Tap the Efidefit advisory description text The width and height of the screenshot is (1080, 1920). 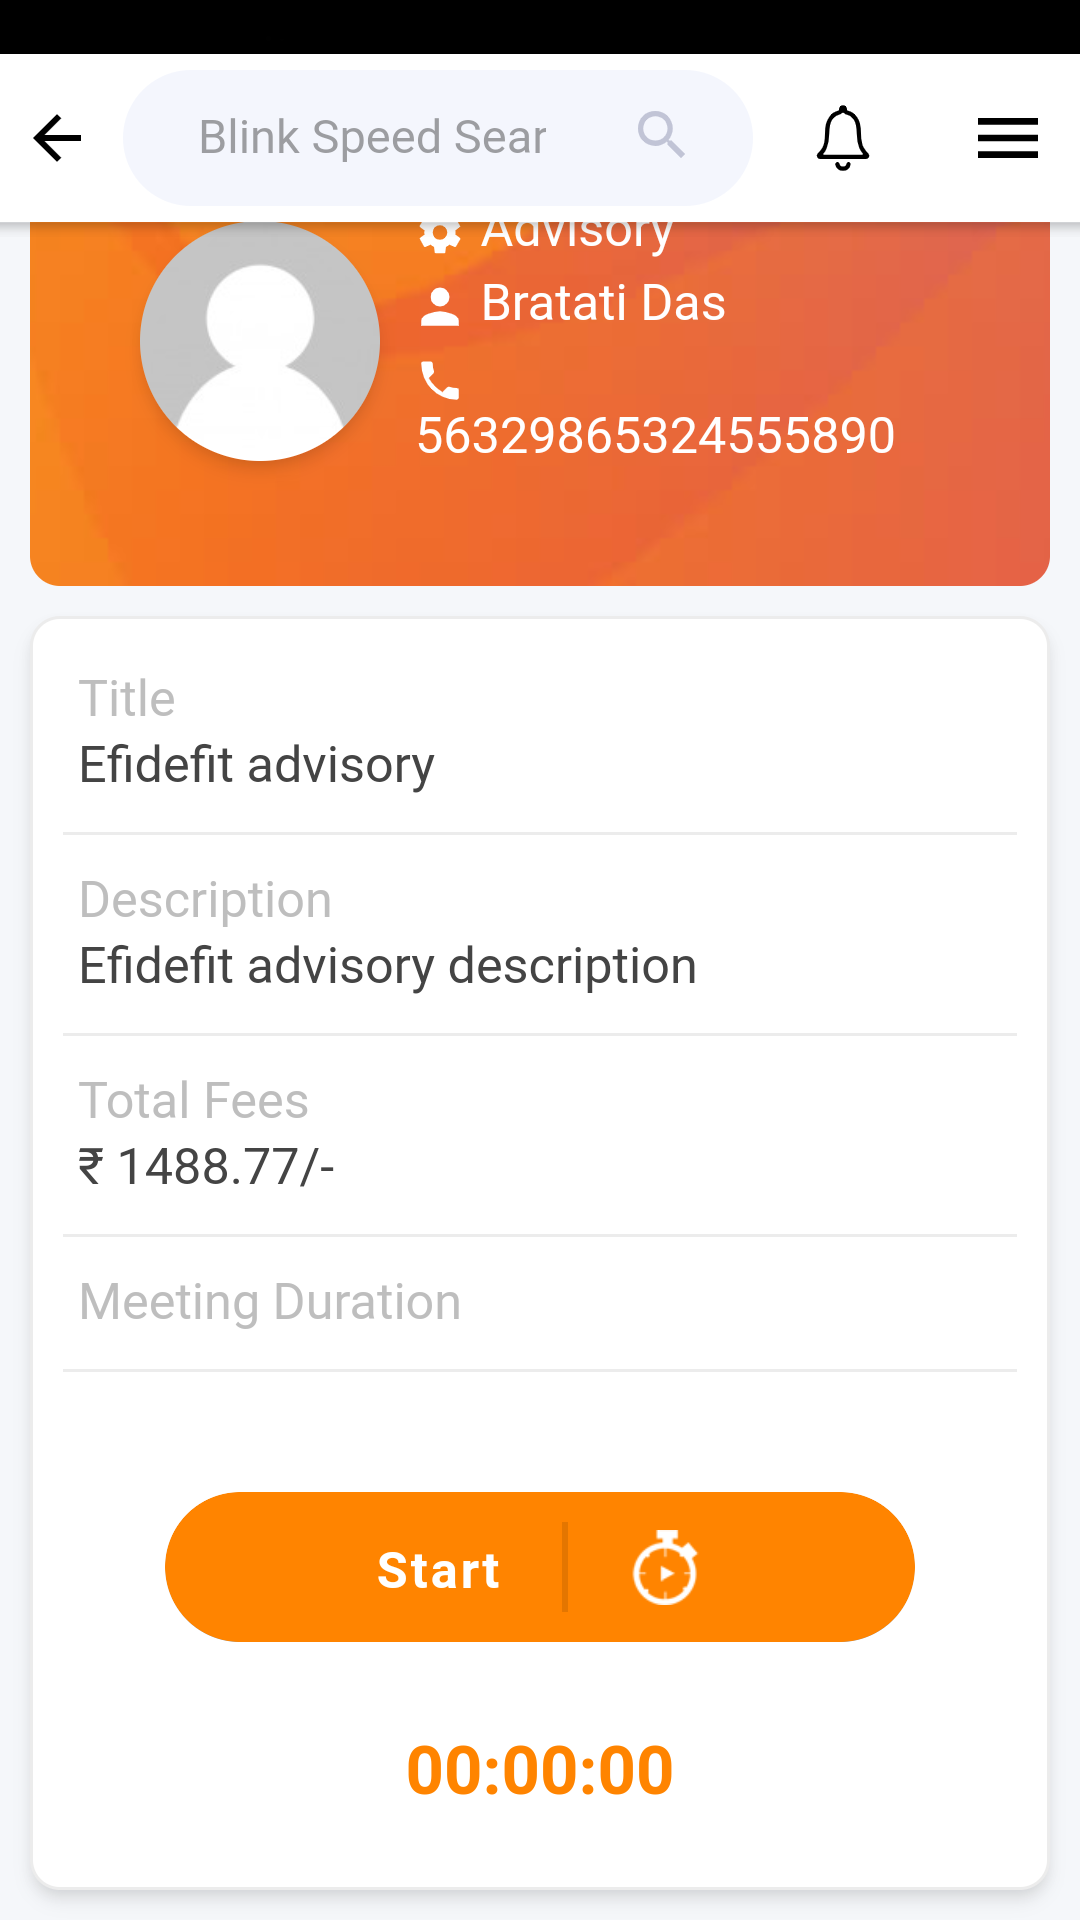[x=388, y=966]
